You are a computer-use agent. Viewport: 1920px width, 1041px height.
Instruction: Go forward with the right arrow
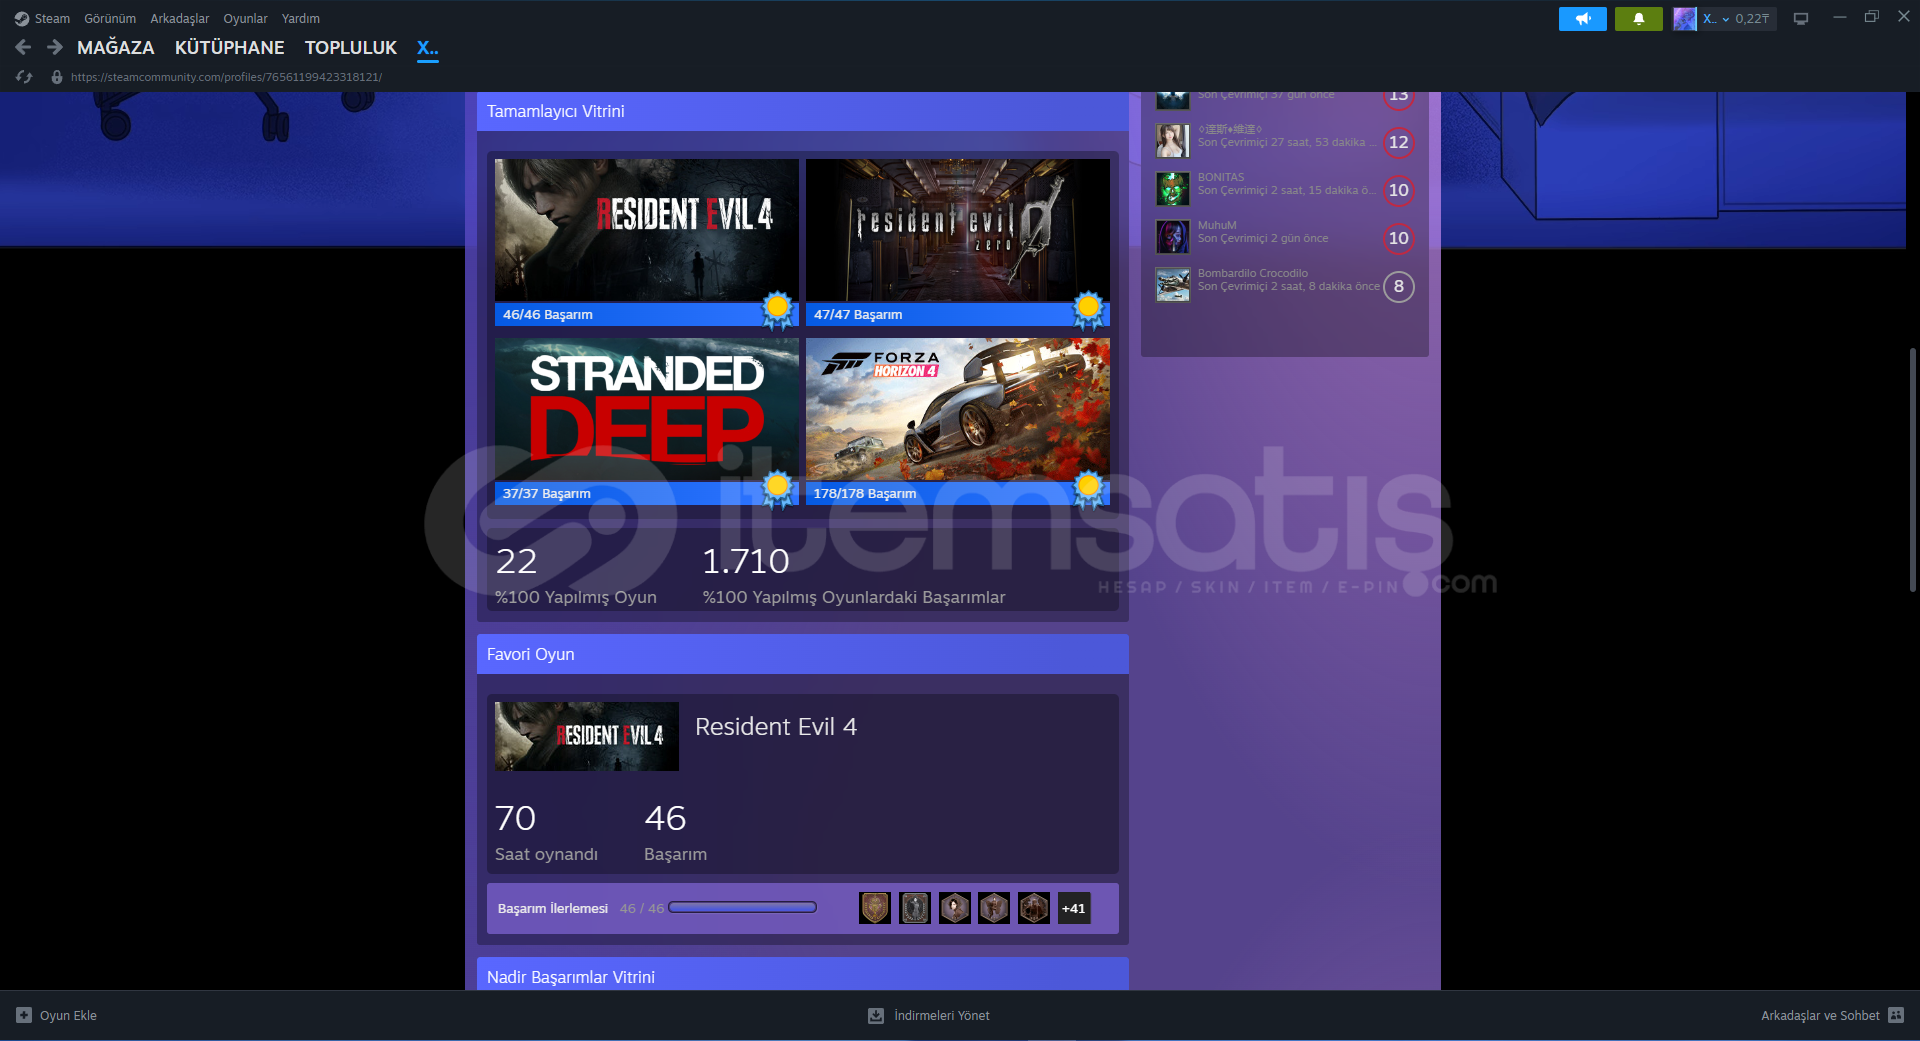click(55, 47)
